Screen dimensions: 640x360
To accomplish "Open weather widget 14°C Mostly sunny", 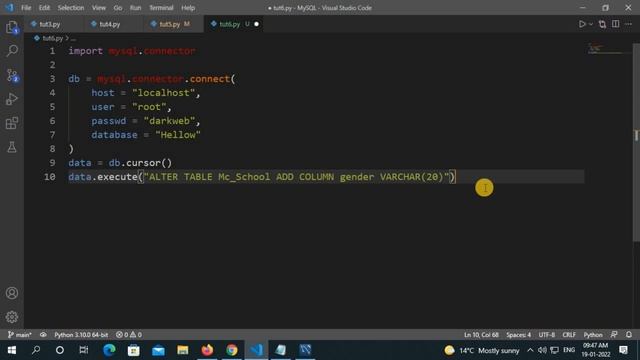I will coord(482,350).
